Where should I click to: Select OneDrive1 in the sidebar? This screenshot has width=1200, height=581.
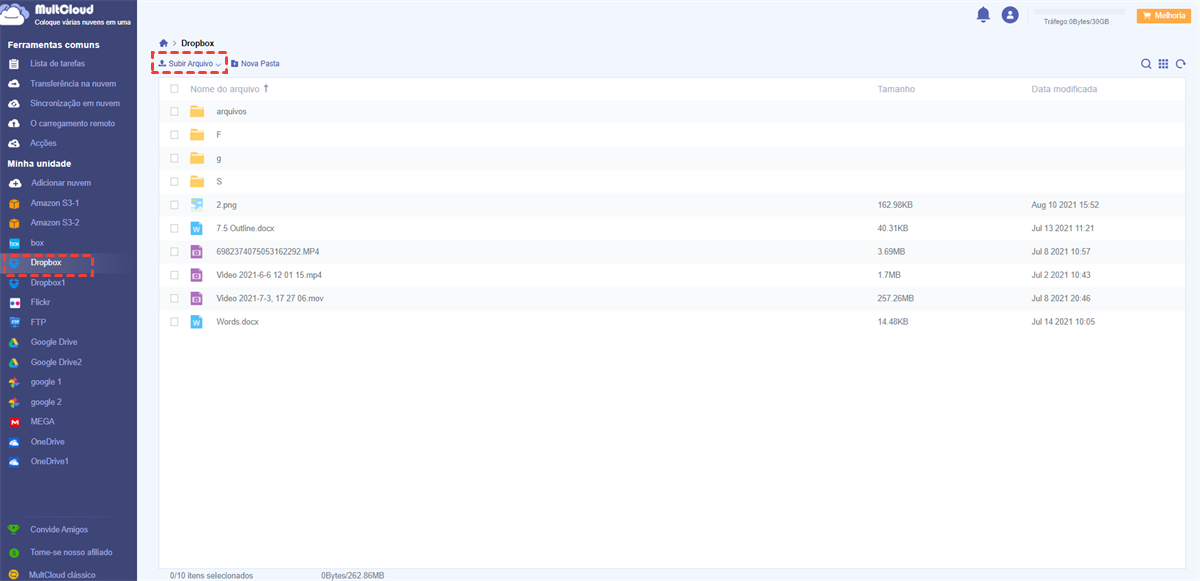pos(49,462)
